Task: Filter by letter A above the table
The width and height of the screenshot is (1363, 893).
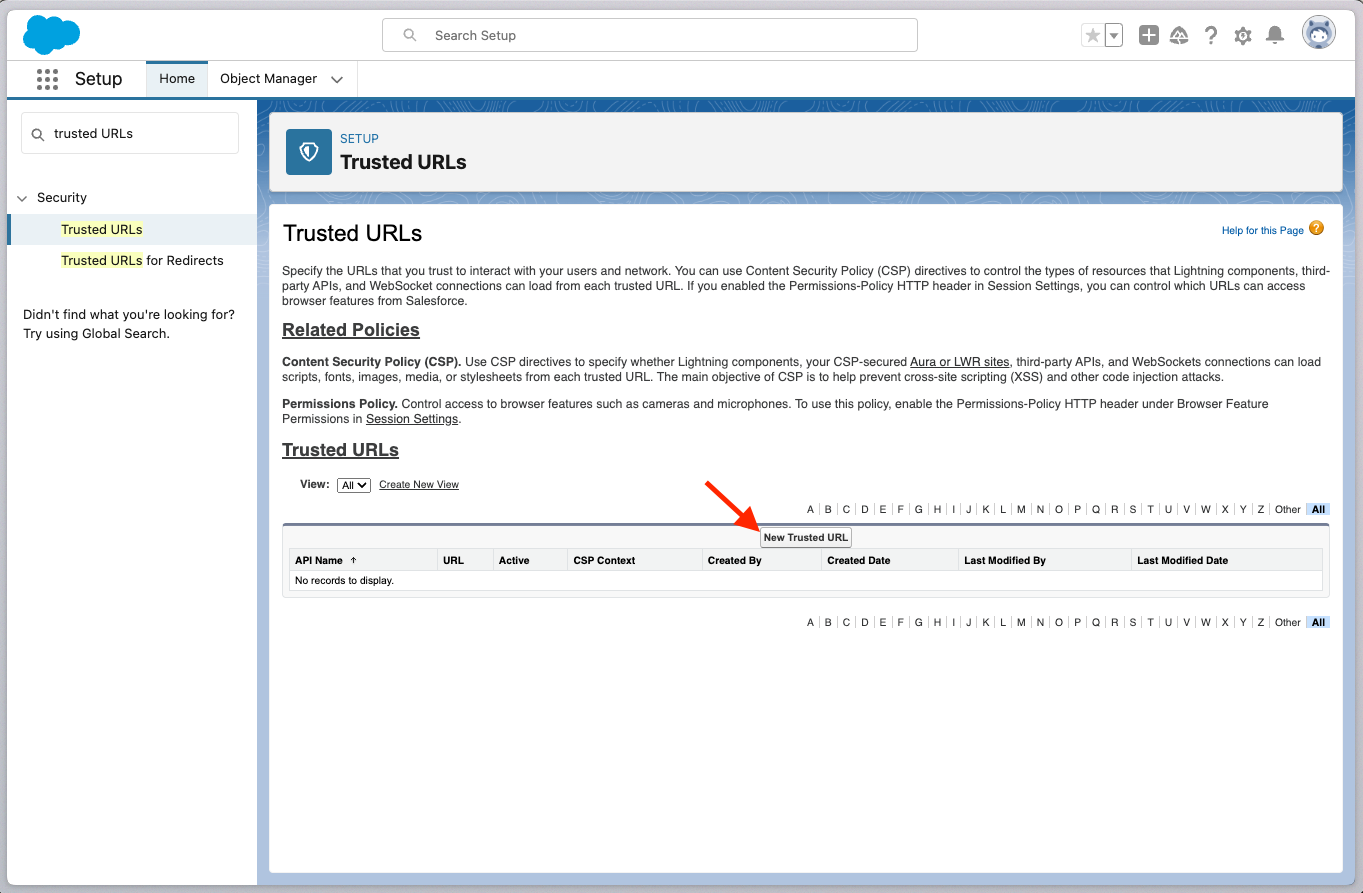Action: click(811, 510)
